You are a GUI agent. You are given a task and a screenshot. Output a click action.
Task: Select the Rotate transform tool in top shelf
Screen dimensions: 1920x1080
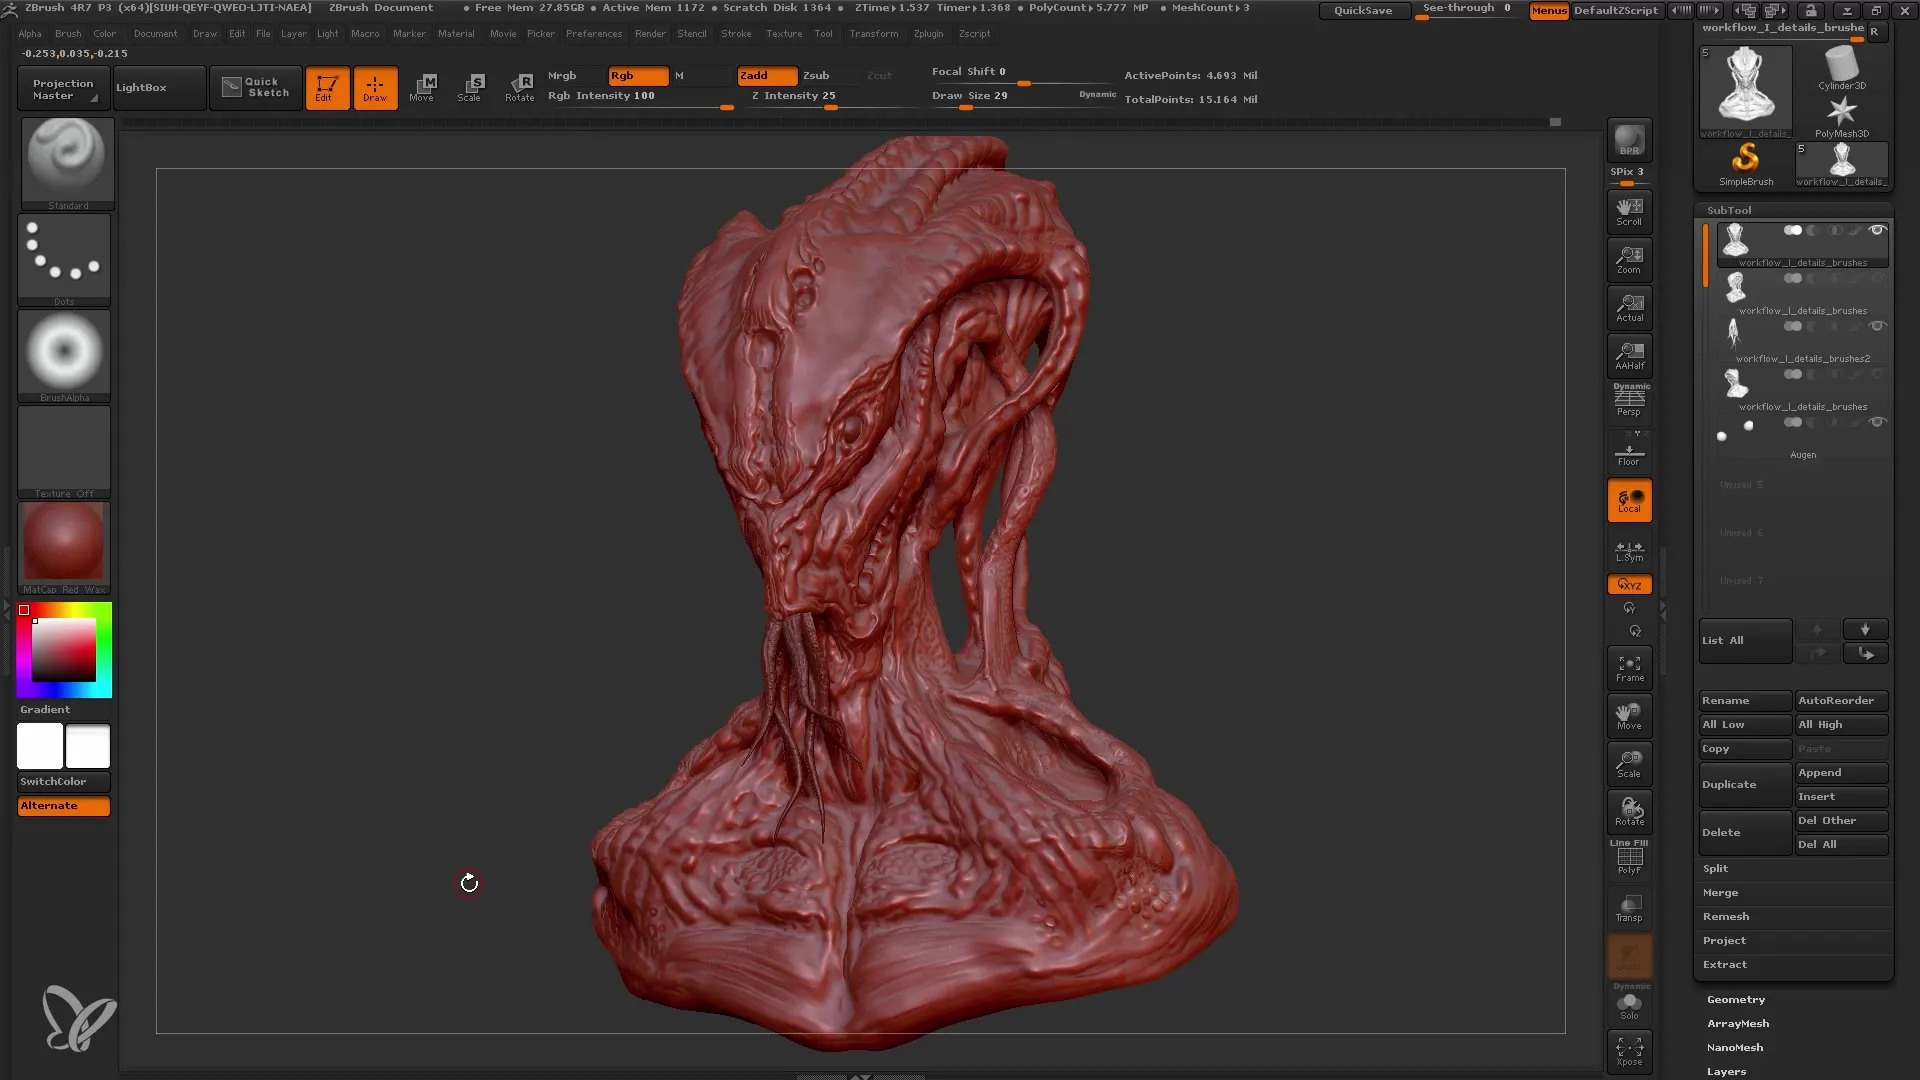coord(519,88)
